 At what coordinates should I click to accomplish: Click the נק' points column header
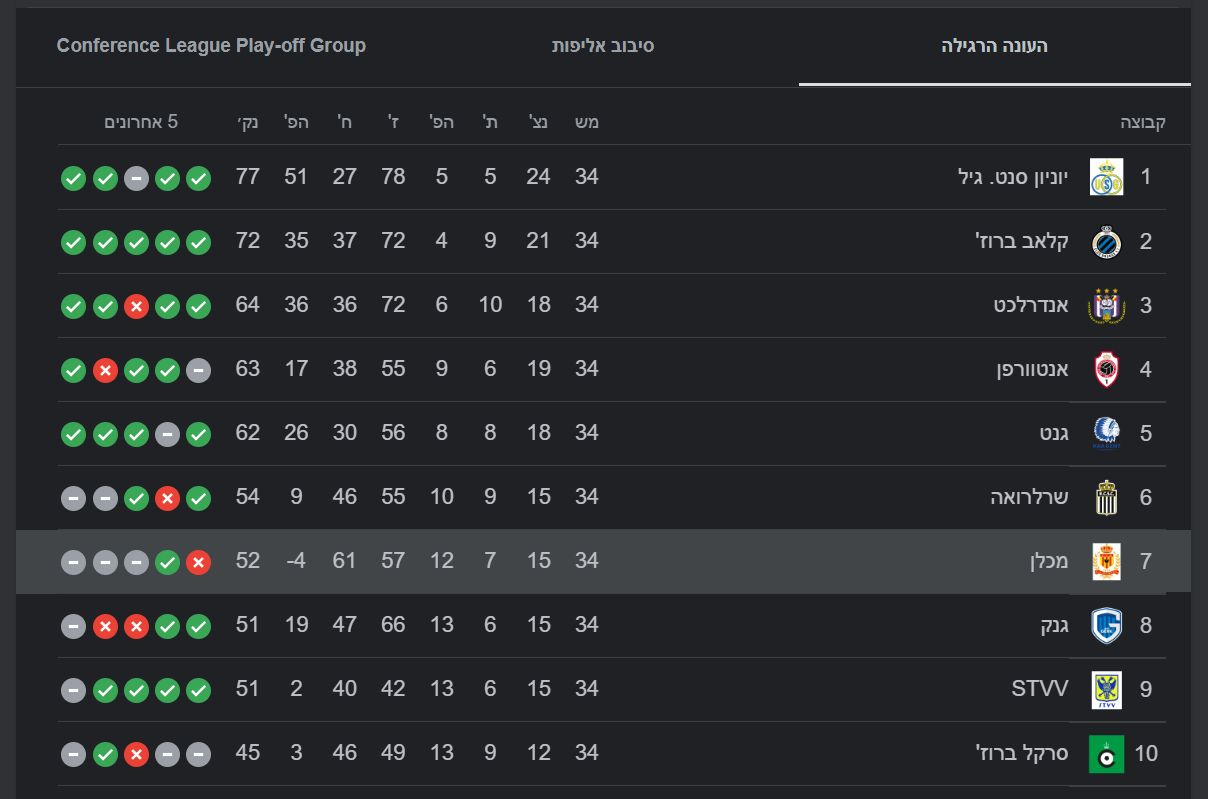click(x=247, y=122)
